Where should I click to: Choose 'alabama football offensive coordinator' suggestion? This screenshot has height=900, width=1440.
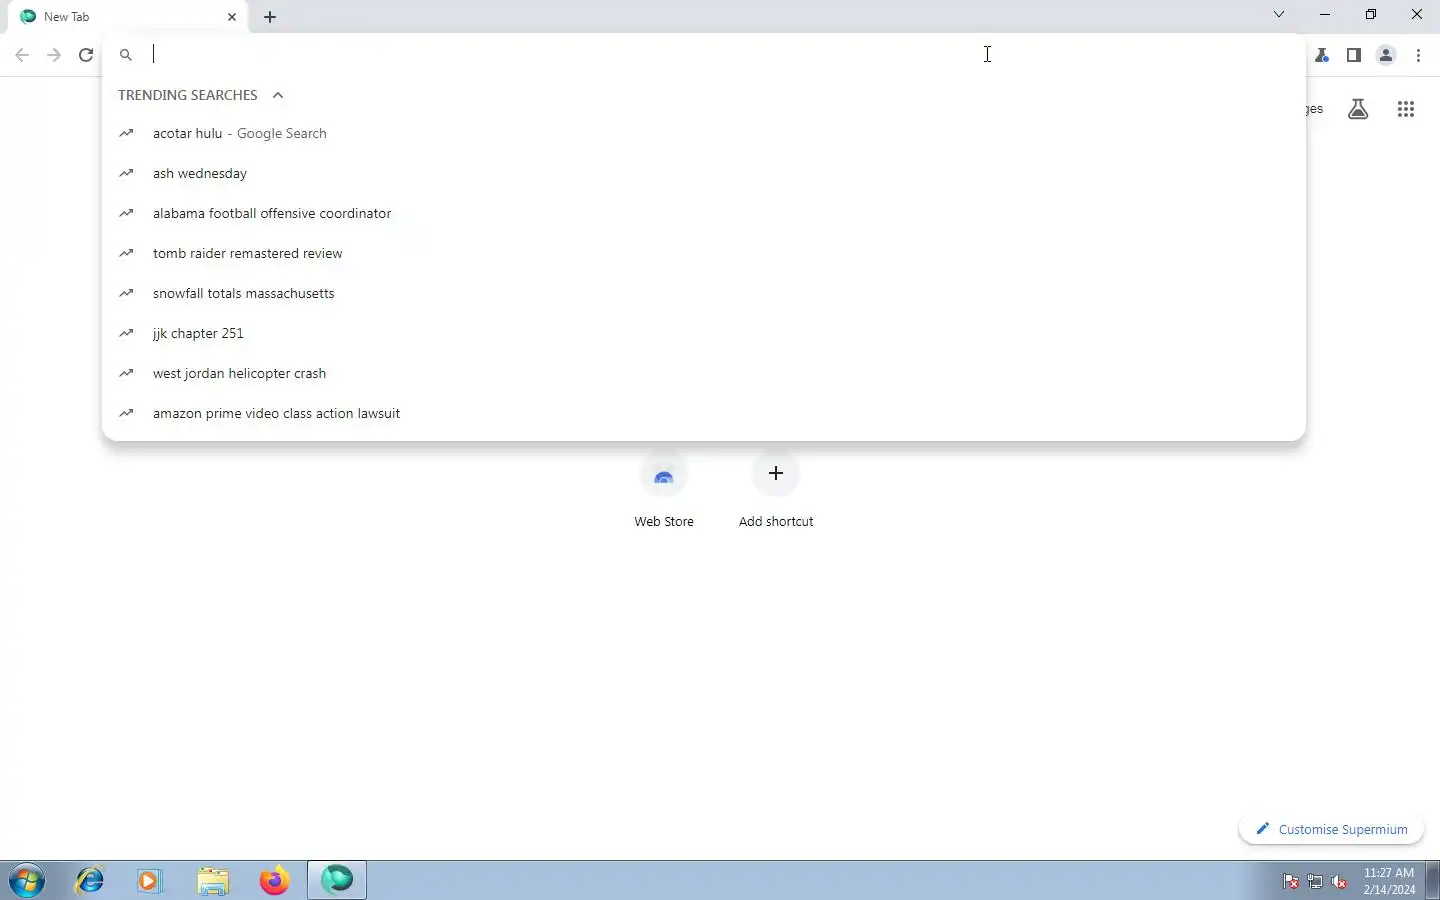coord(704,213)
